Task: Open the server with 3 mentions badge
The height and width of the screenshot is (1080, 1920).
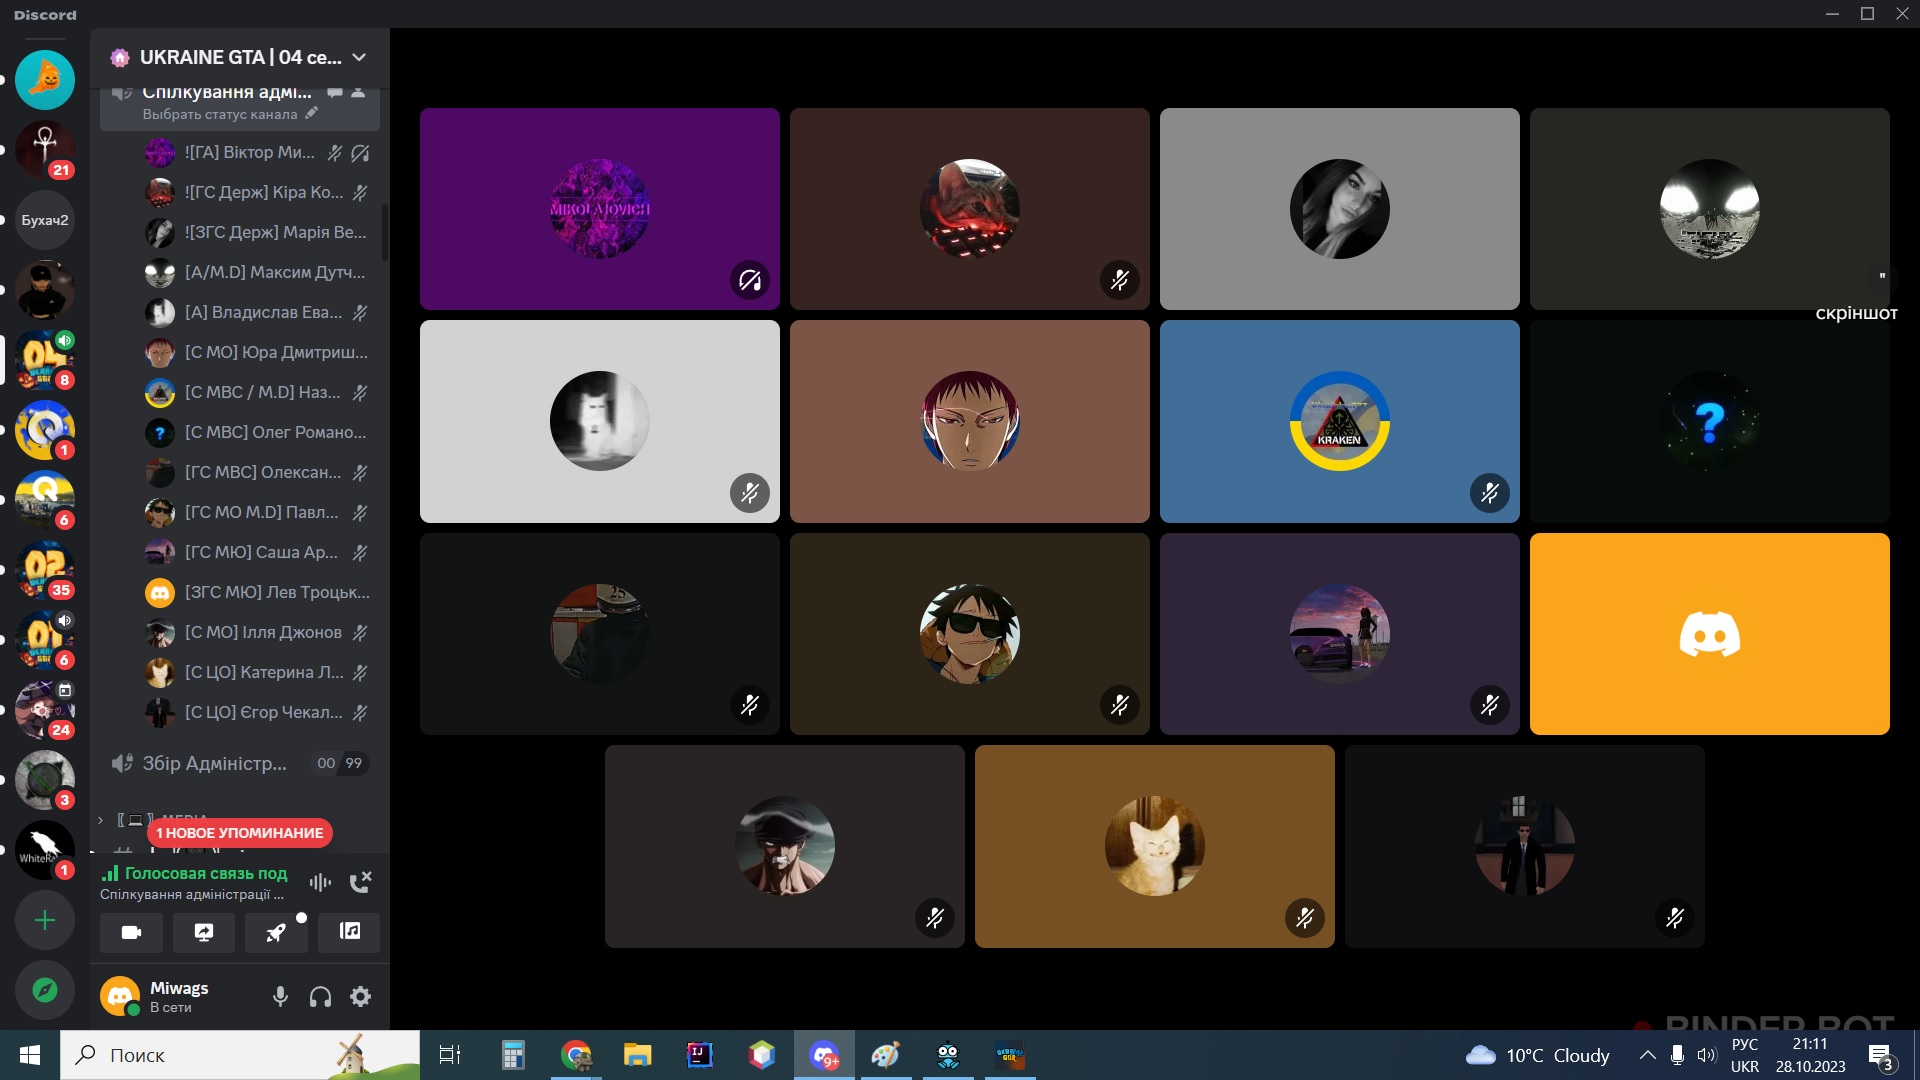Action: pyautogui.click(x=45, y=780)
